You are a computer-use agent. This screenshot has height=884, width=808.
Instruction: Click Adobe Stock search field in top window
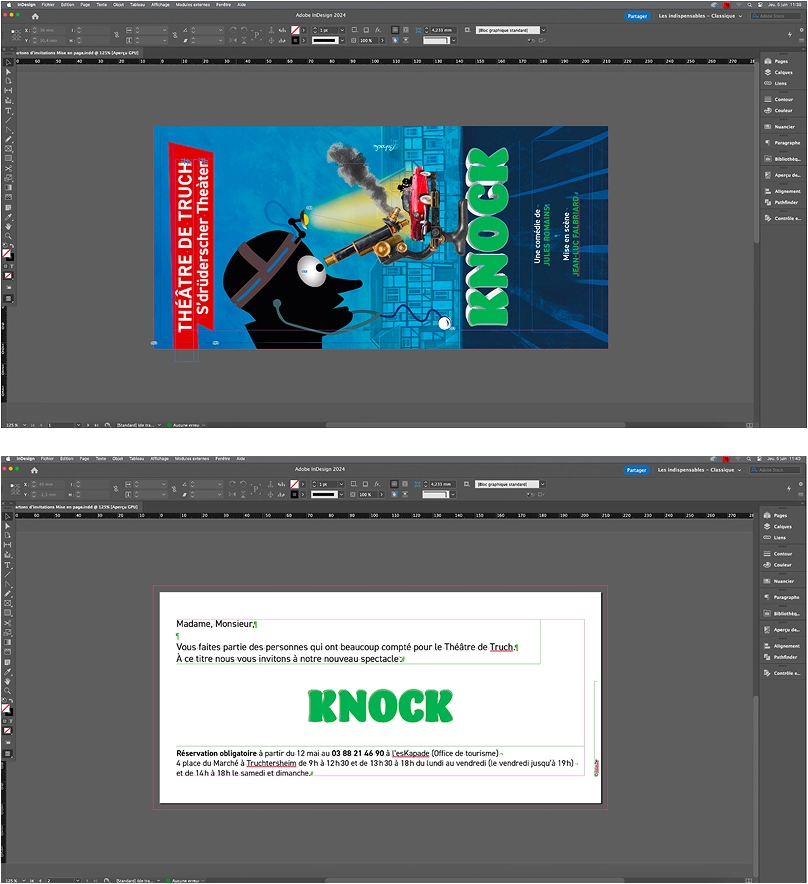coord(776,16)
